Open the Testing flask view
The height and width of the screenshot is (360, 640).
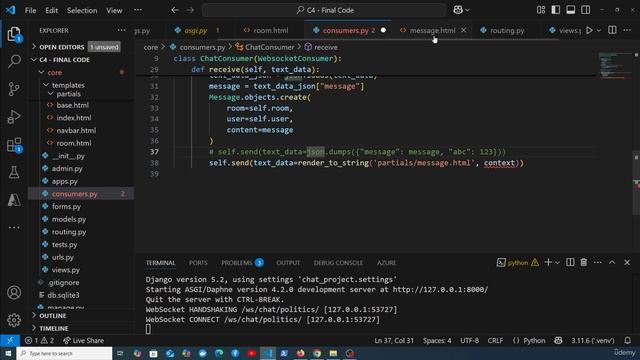[14, 172]
